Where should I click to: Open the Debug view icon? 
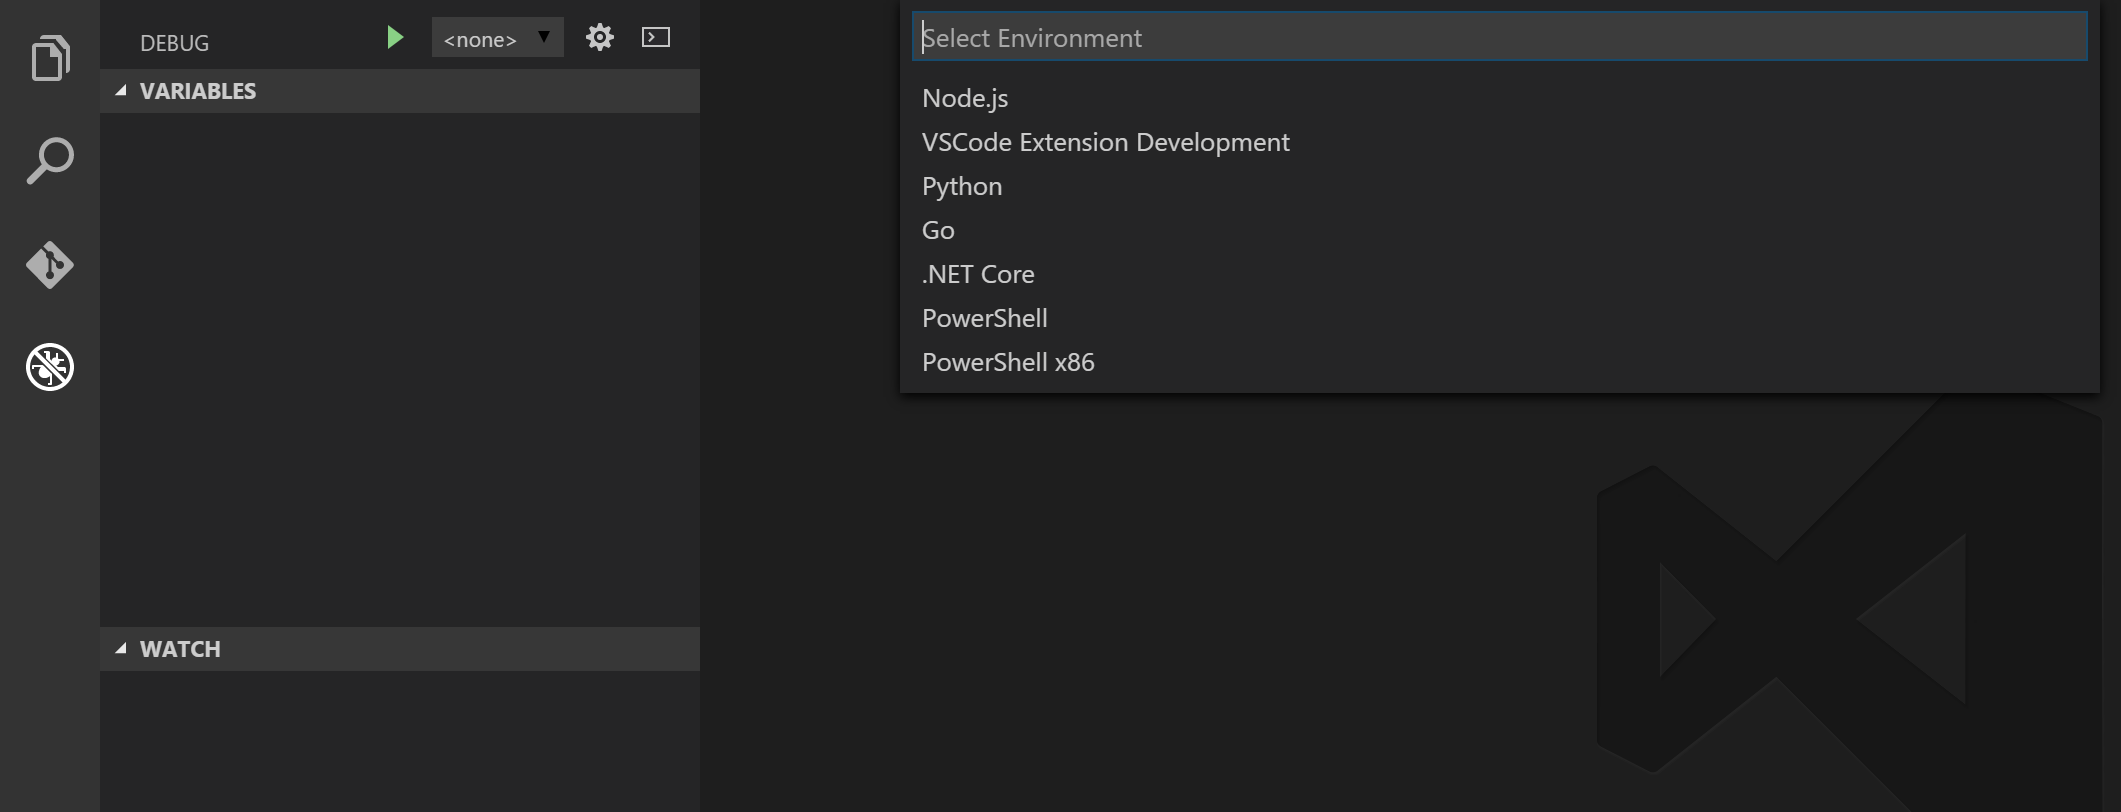point(50,367)
